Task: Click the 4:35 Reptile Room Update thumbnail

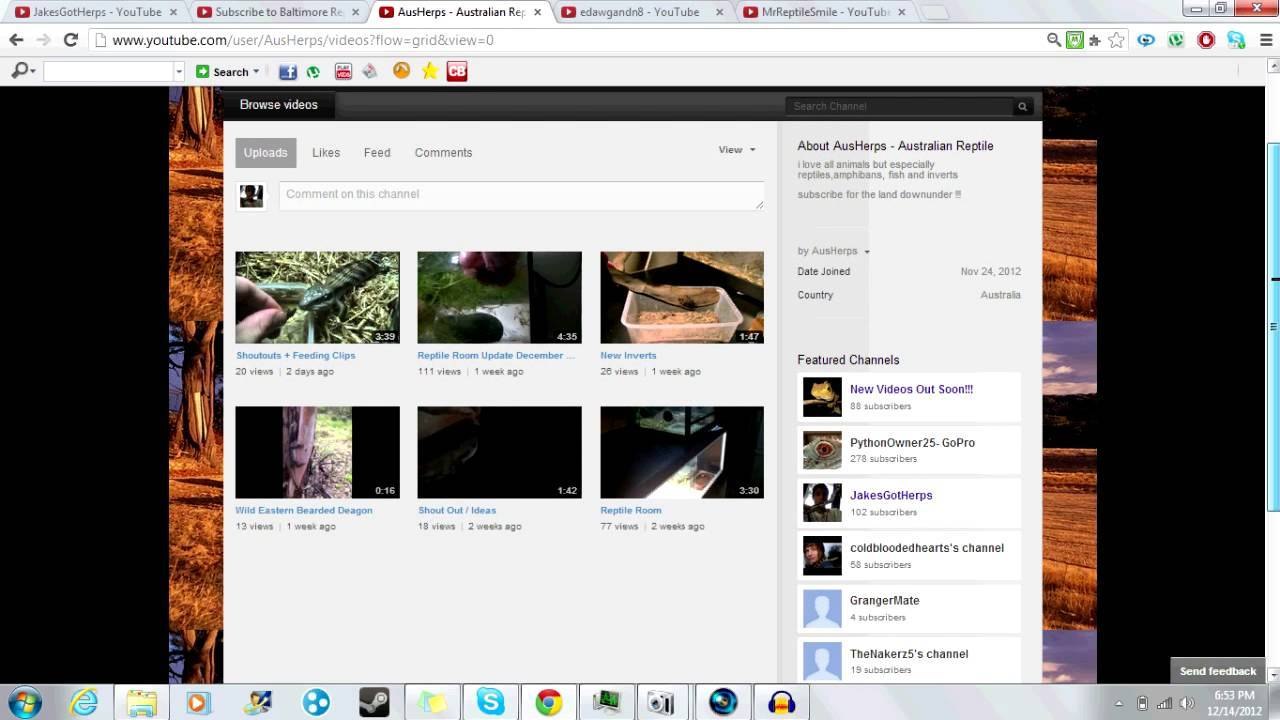Action: coord(500,297)
